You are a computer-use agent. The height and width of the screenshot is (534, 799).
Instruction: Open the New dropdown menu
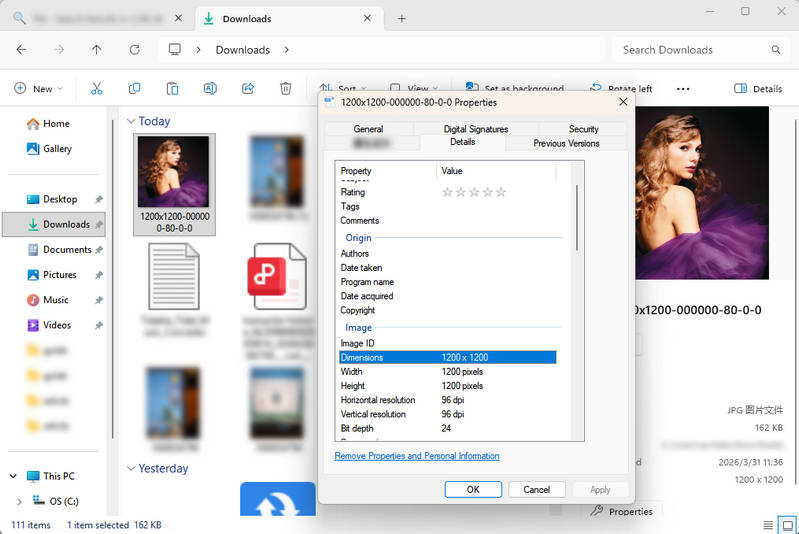click(38, 88)
